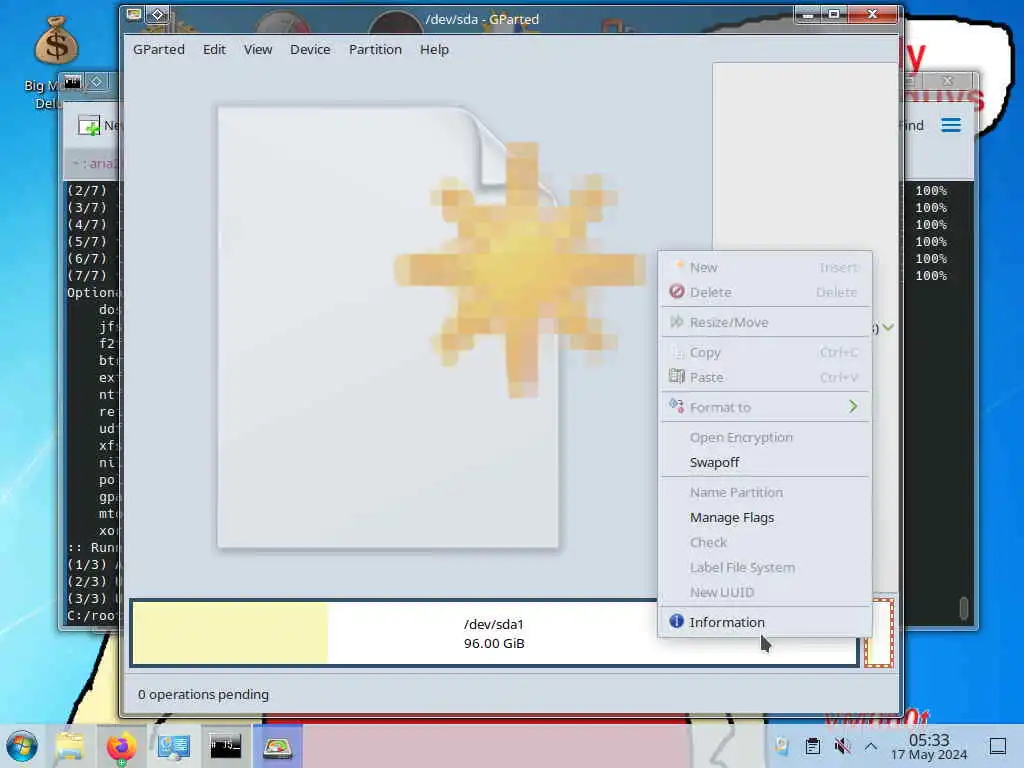Open the Partition menu
1024x768 pixels.
tap(375, 50)
